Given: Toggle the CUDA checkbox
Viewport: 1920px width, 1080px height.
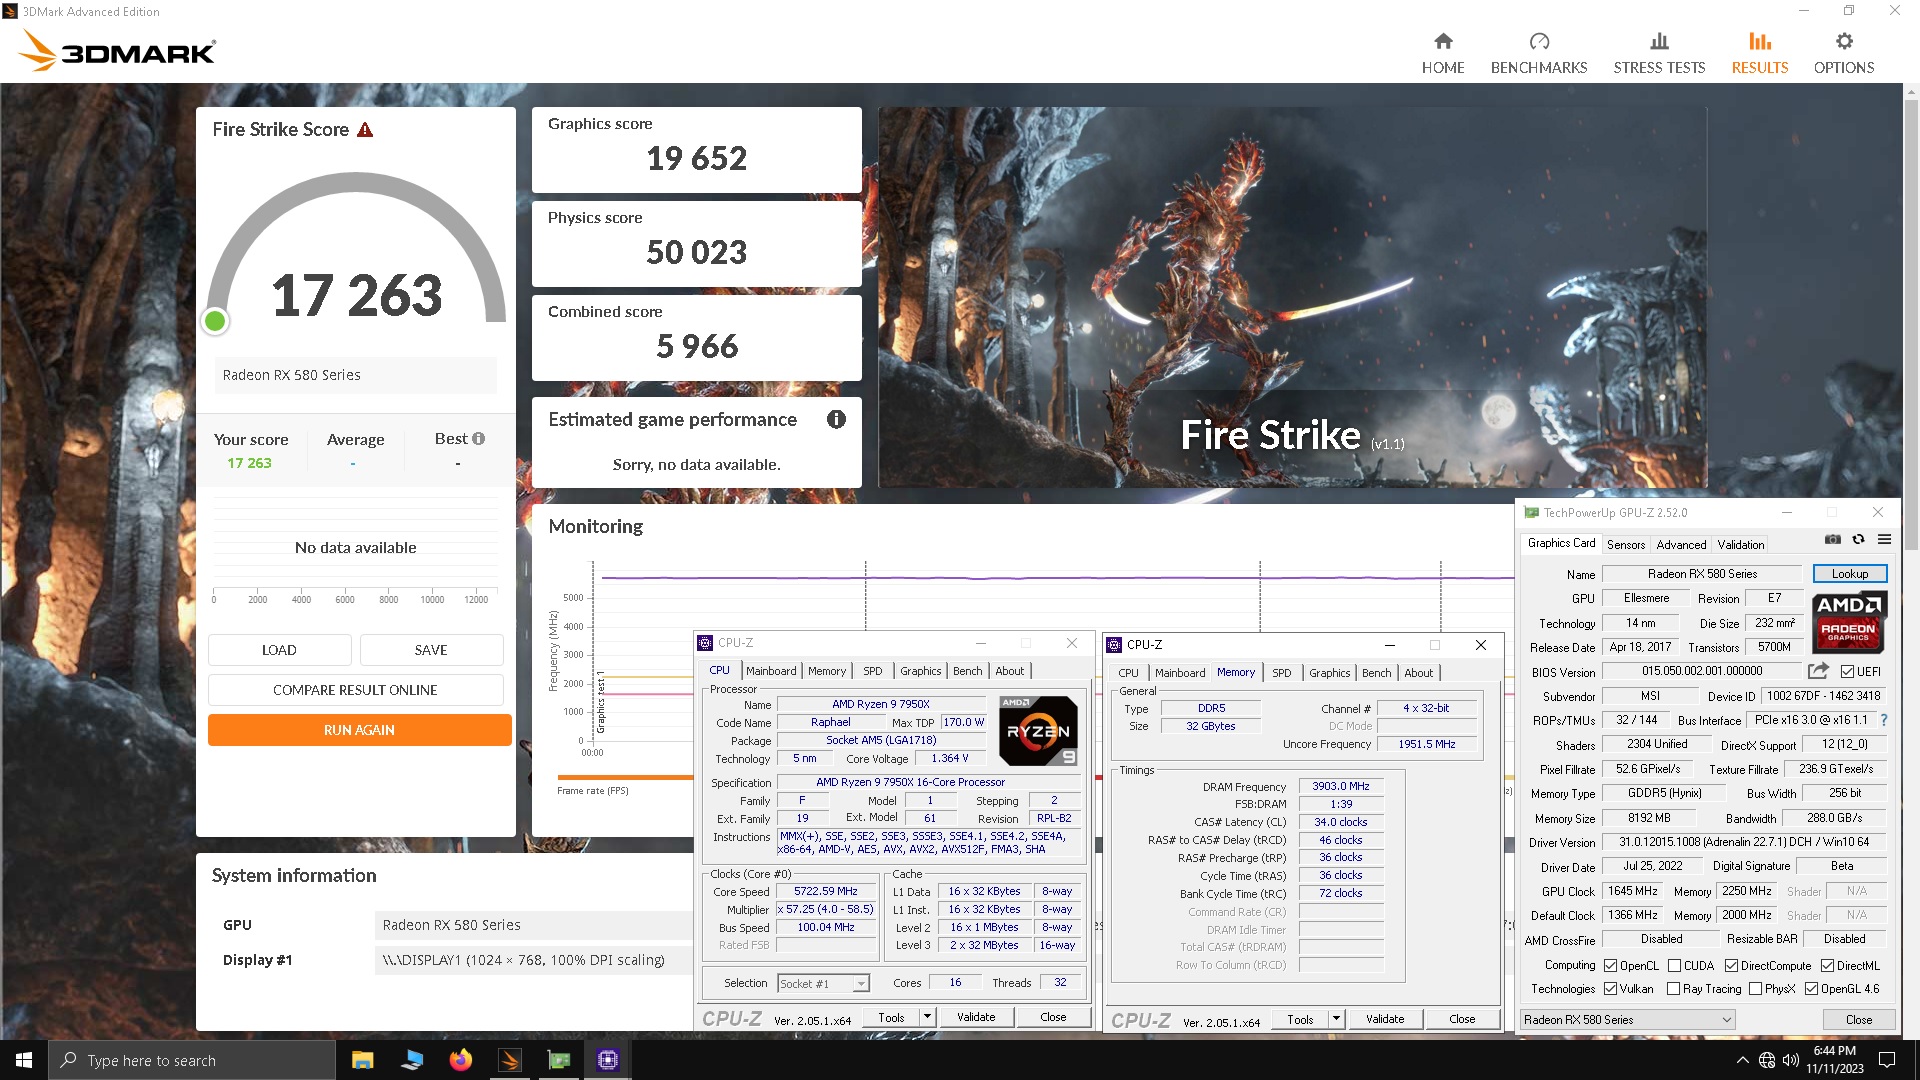Looking at the screenshot, I should tap(1674, 966).
